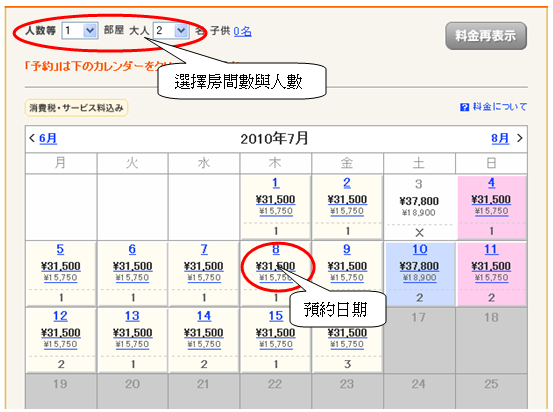
Task: Select July 13 date link
Action: point(132,316)
